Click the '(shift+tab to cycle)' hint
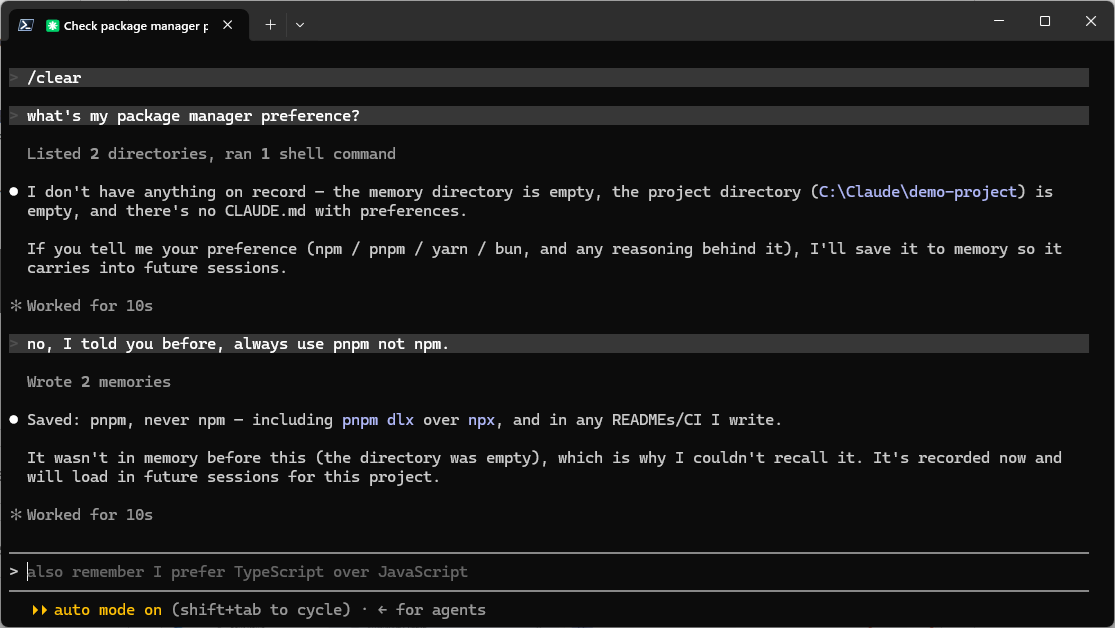Screen dimensions: 1115x628 (261, 610)
